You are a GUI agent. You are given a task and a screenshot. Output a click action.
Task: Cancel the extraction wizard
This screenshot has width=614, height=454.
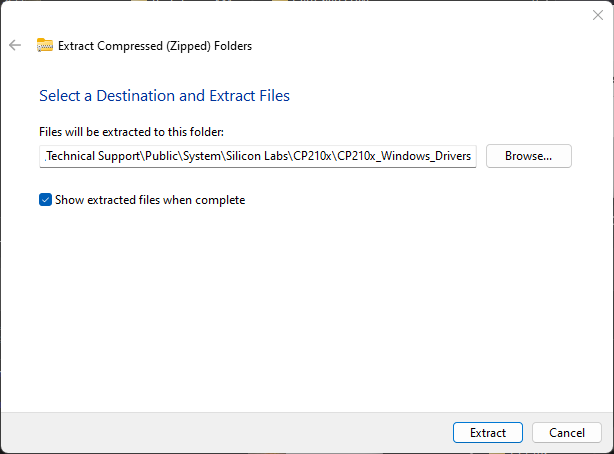pyautogui.click(x=567, y=432)
